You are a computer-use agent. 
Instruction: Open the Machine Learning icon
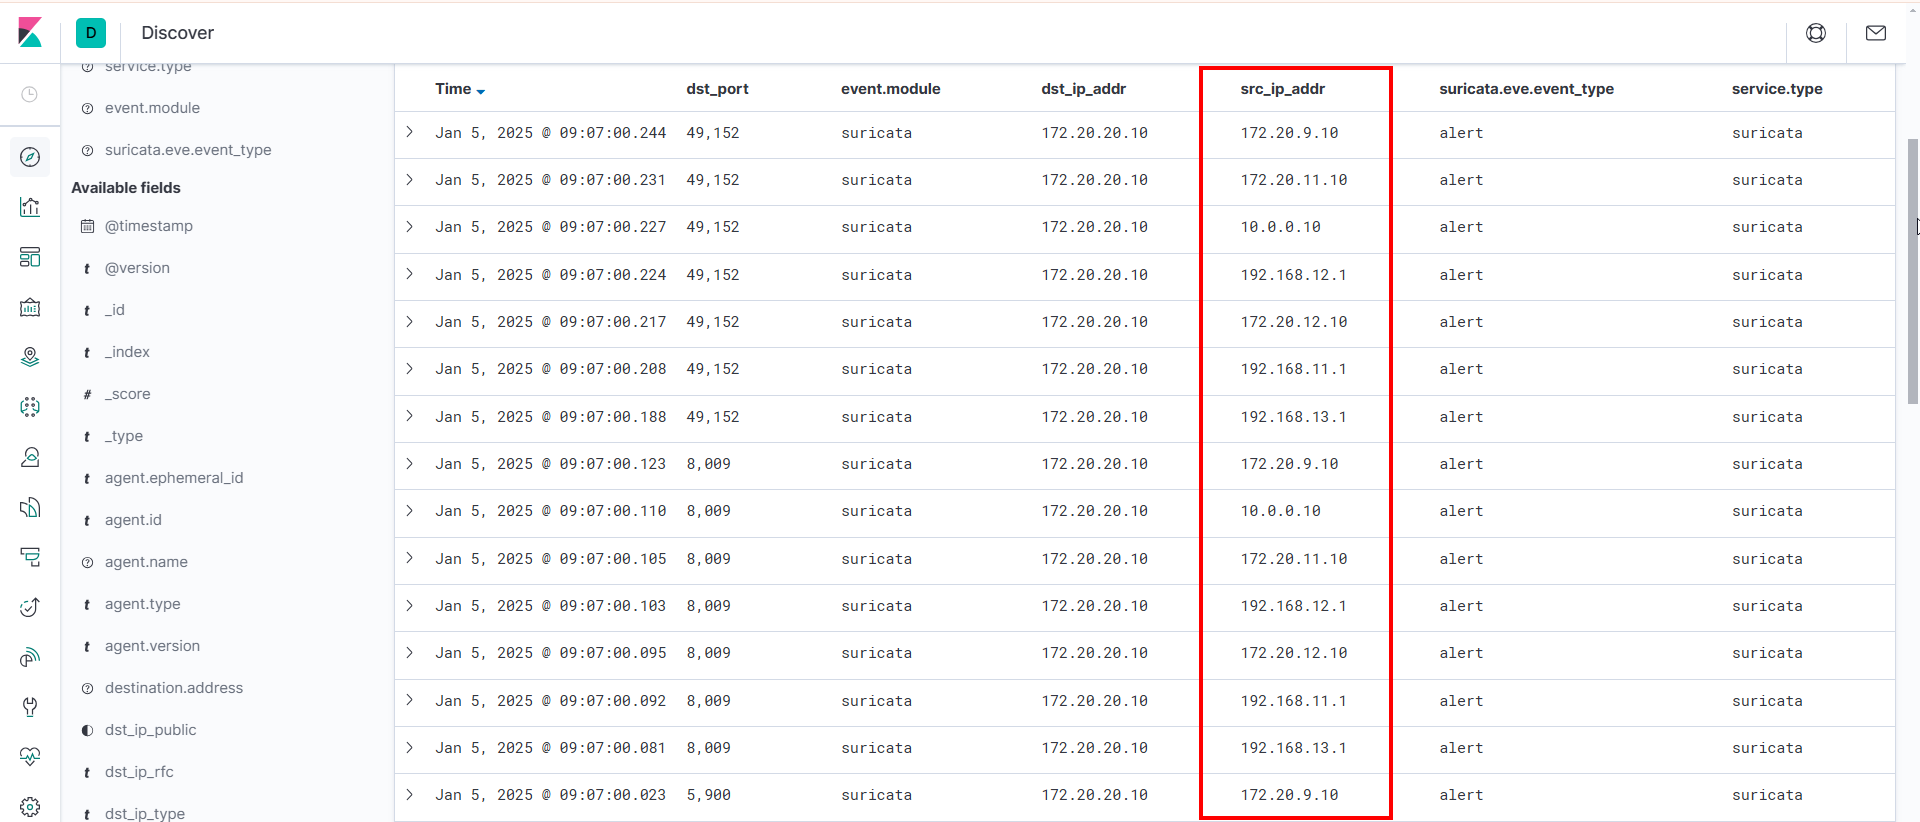[30, 407]
